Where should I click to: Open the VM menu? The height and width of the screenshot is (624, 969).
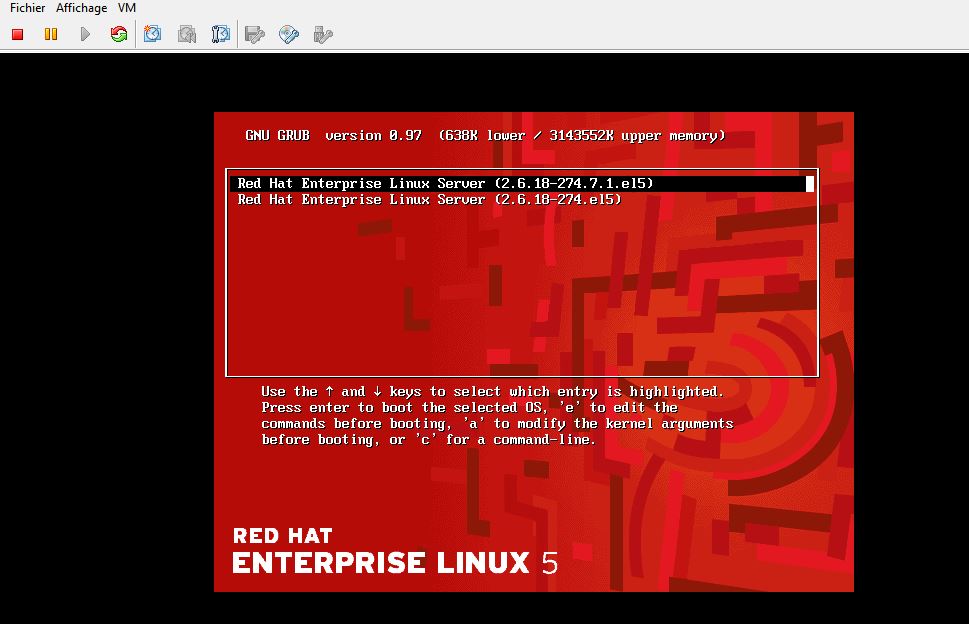click(x=127, y=8)
